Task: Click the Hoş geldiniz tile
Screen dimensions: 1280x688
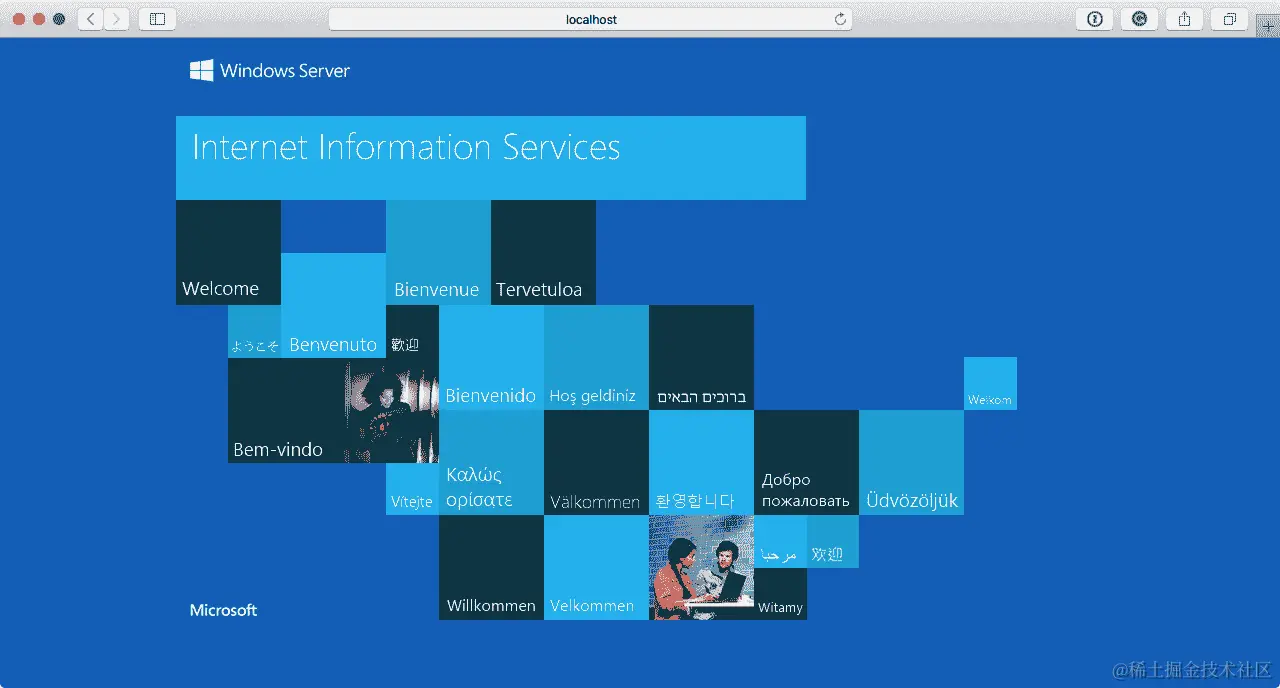Action: pos(596,357)
